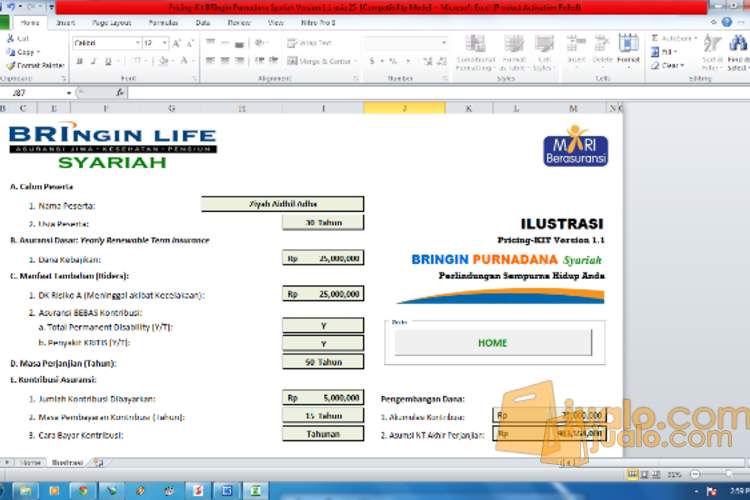The height and width of the screenshot is (500, 750).
Task: Switch to the Ilustrasi sheet tab
Action: tap(67, 463)
